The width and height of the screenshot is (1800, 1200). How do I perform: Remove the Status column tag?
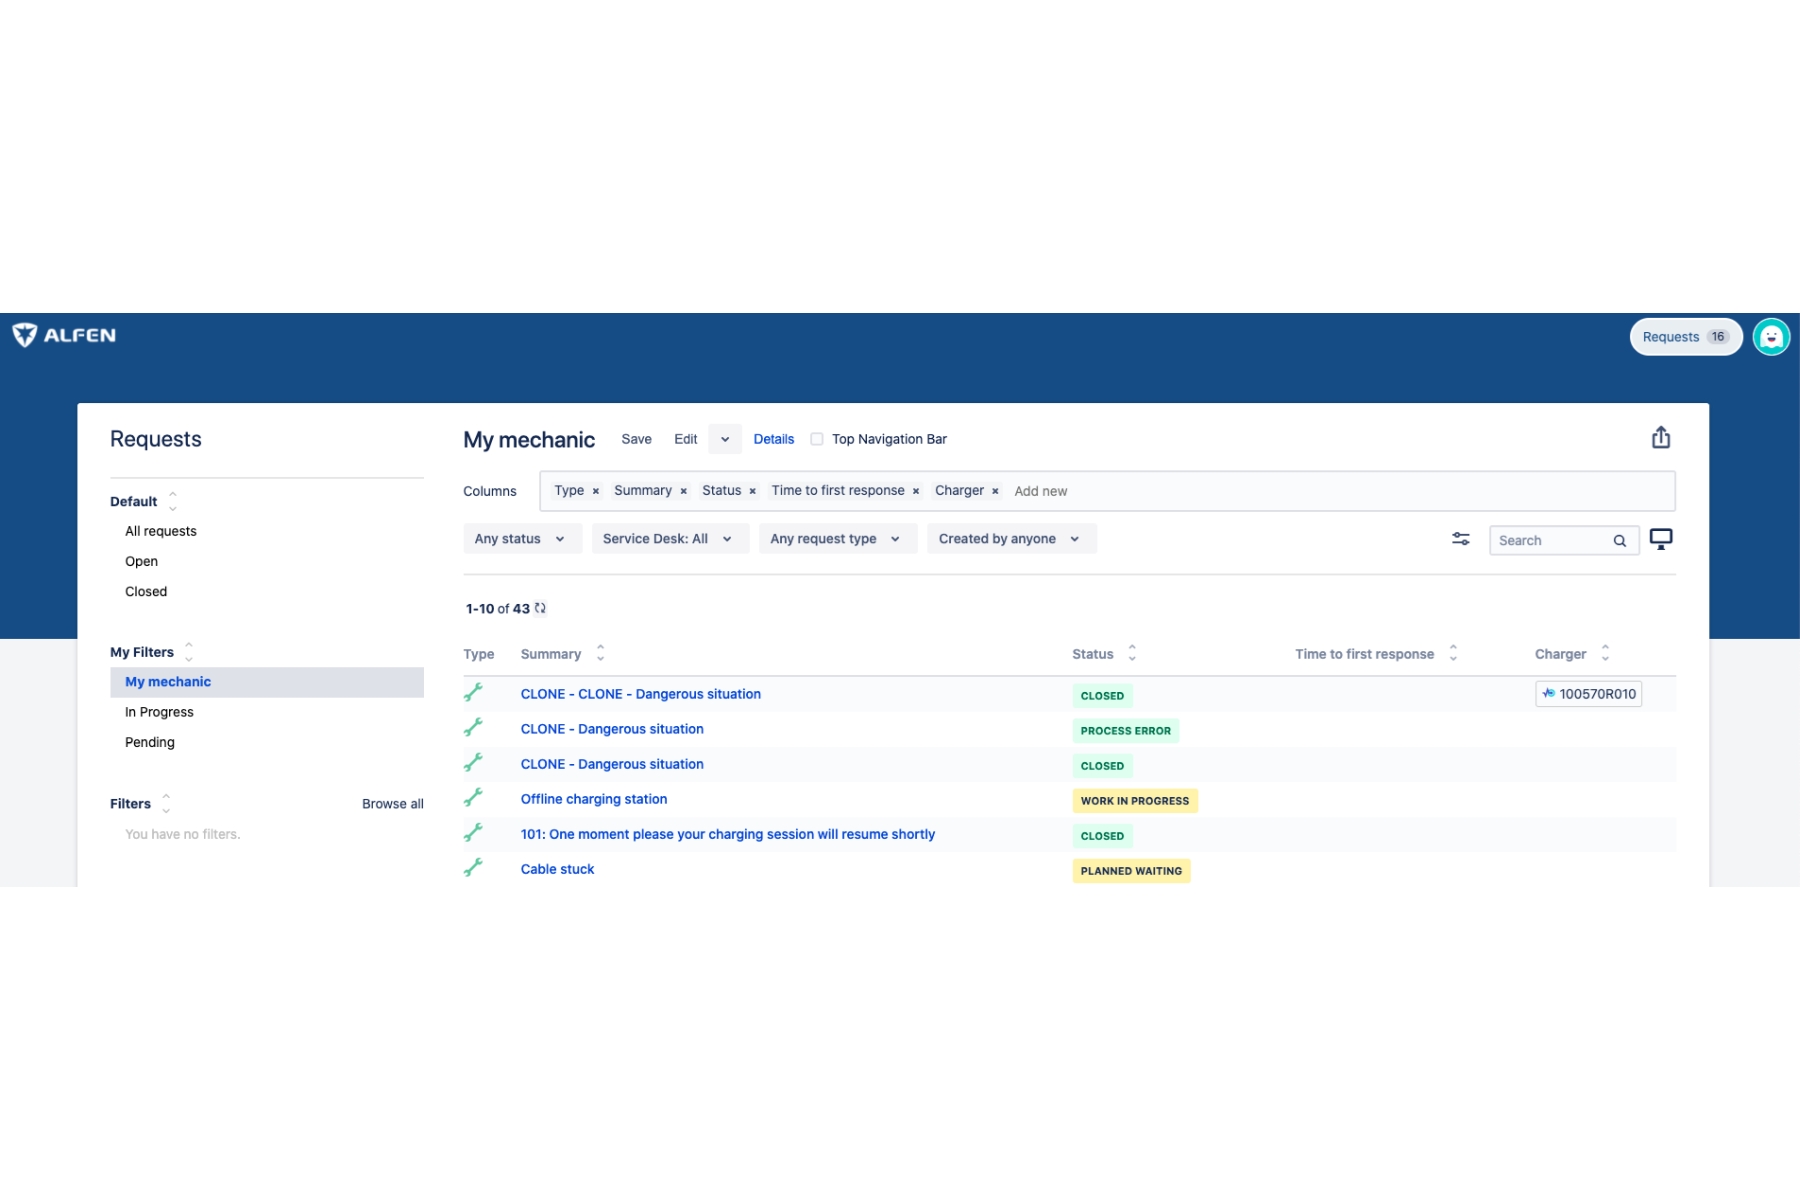pyautogui.click(x=752, y=491)
